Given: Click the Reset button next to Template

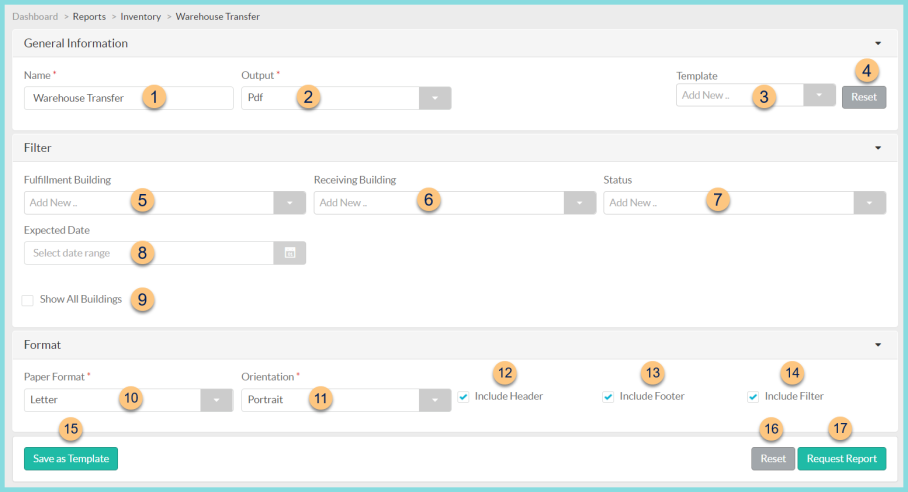Looking at the screenshot, I should (863, 97).
